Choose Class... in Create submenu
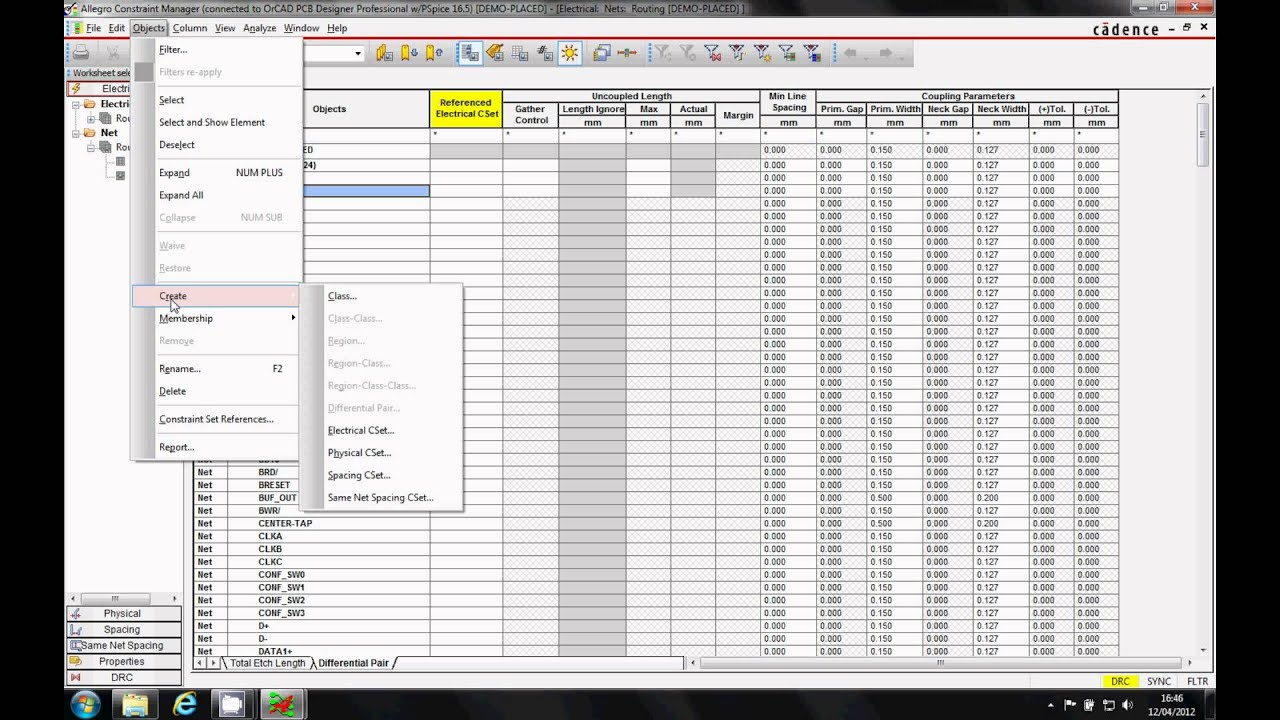This screenshot has height=720, width=1280. click(x=382, y=296)
